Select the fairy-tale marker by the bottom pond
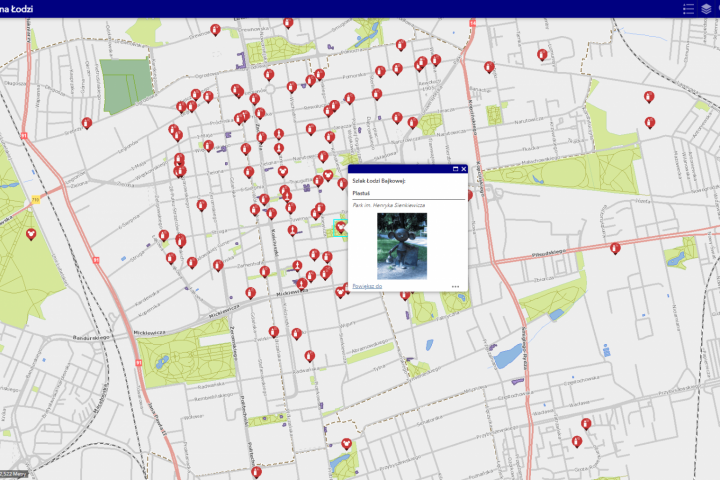This screenshot has width=720, height=480. (x=347, y=444)
